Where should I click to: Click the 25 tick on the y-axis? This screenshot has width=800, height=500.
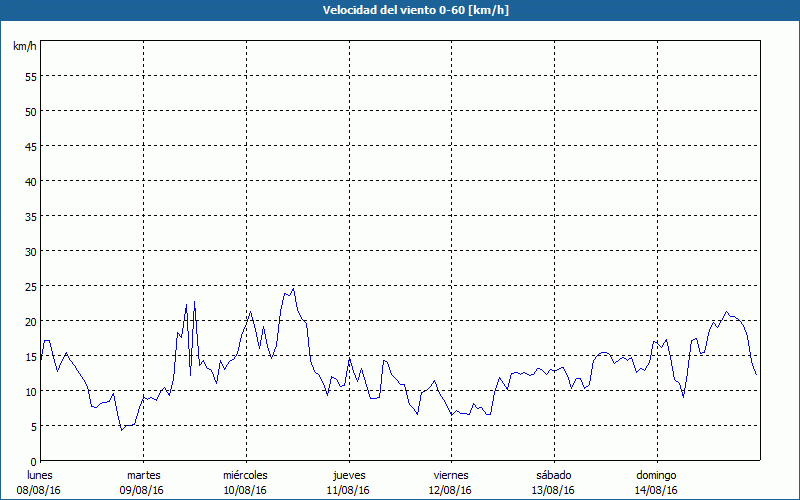click(x=30, y=286)
